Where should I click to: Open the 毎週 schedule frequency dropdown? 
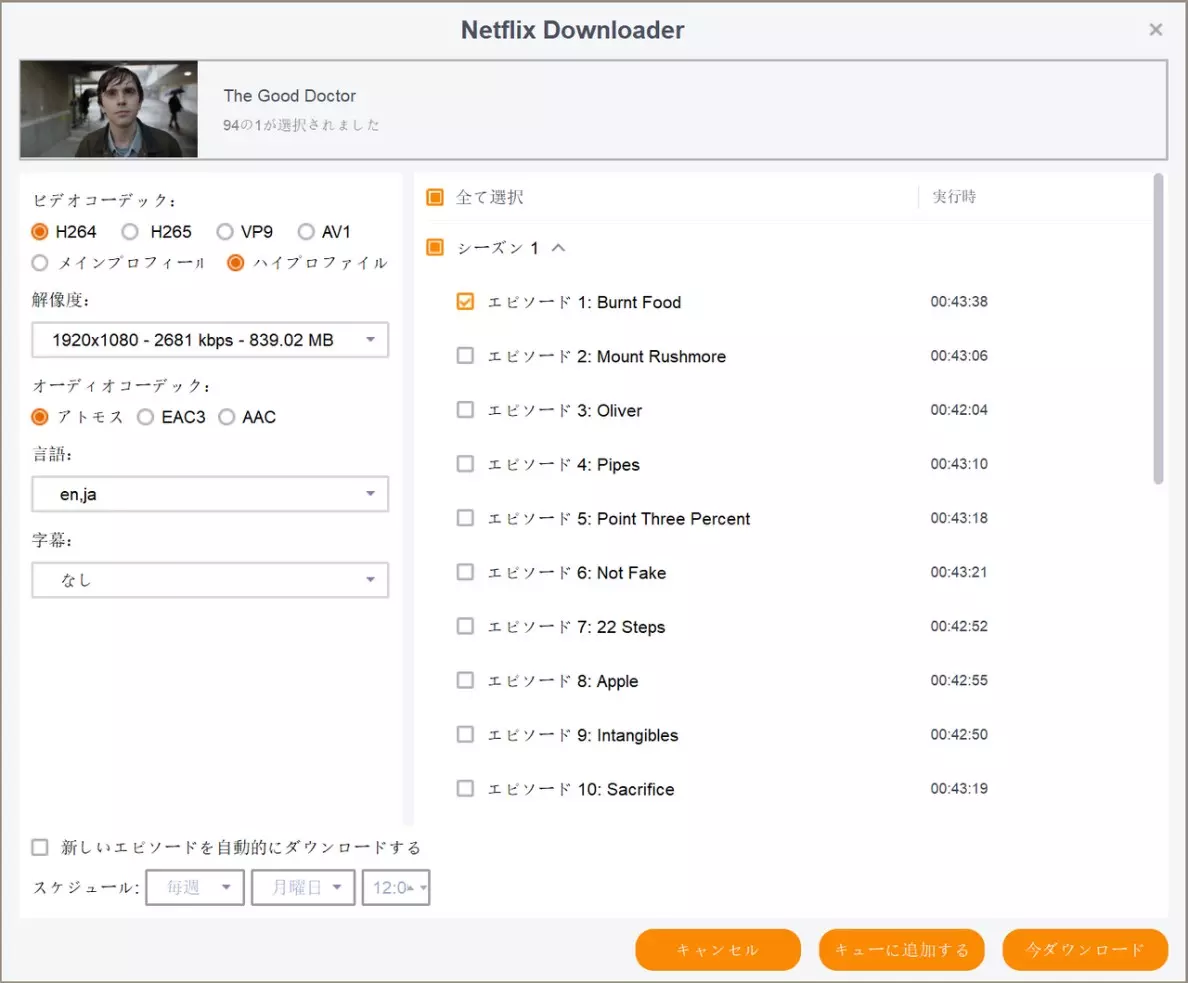[x=195, y=888]
